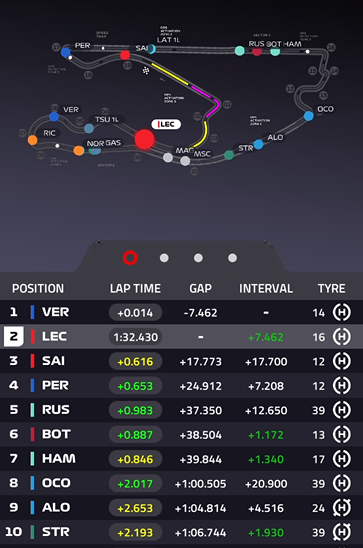Click the 1:32.430 lap time pill
Viewport: 363px width, 548px height.
pyautogui.click(x=136, y=337)
